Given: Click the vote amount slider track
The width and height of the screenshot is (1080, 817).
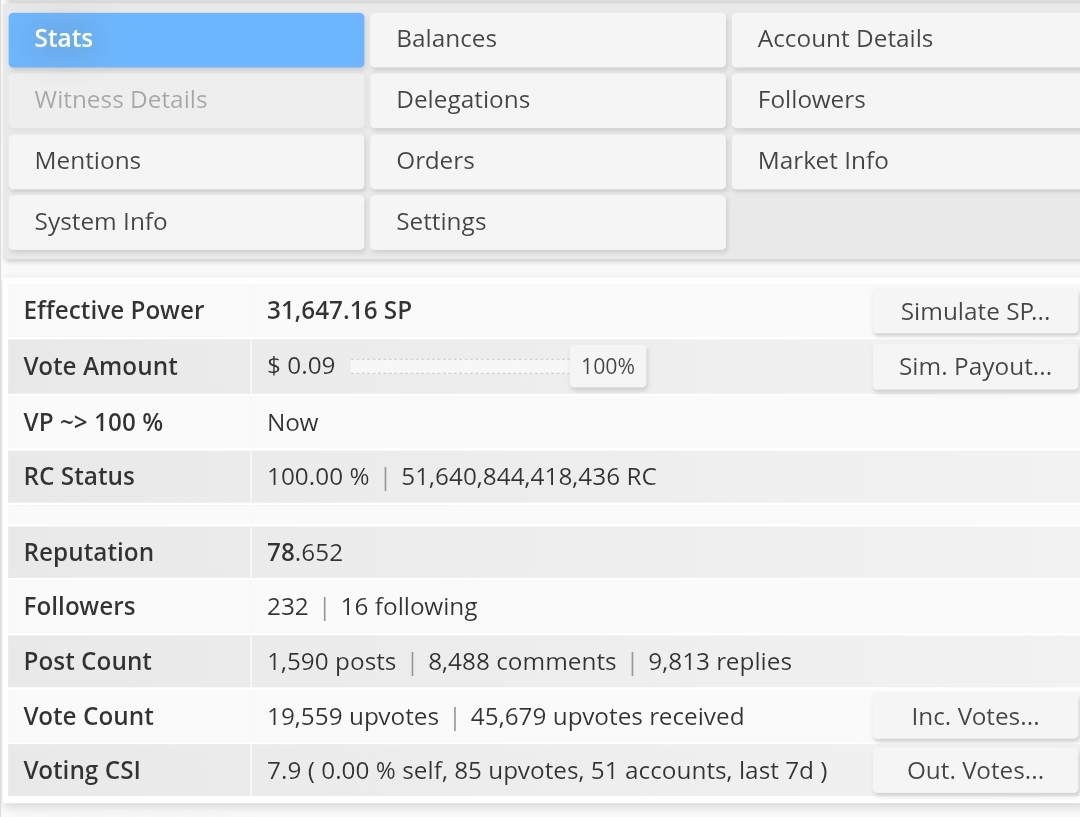Looking at the screenshot, I should [459, 367].
